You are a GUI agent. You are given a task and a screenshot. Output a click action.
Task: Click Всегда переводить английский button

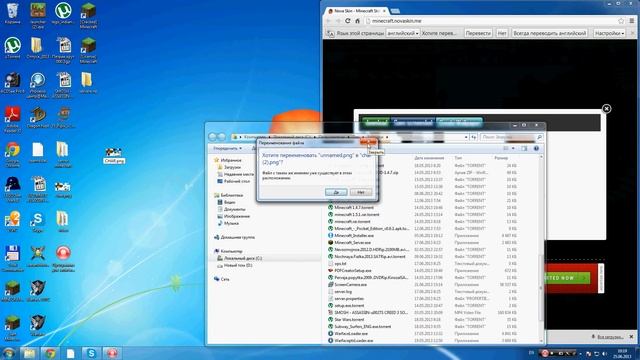tap(550, 33)
